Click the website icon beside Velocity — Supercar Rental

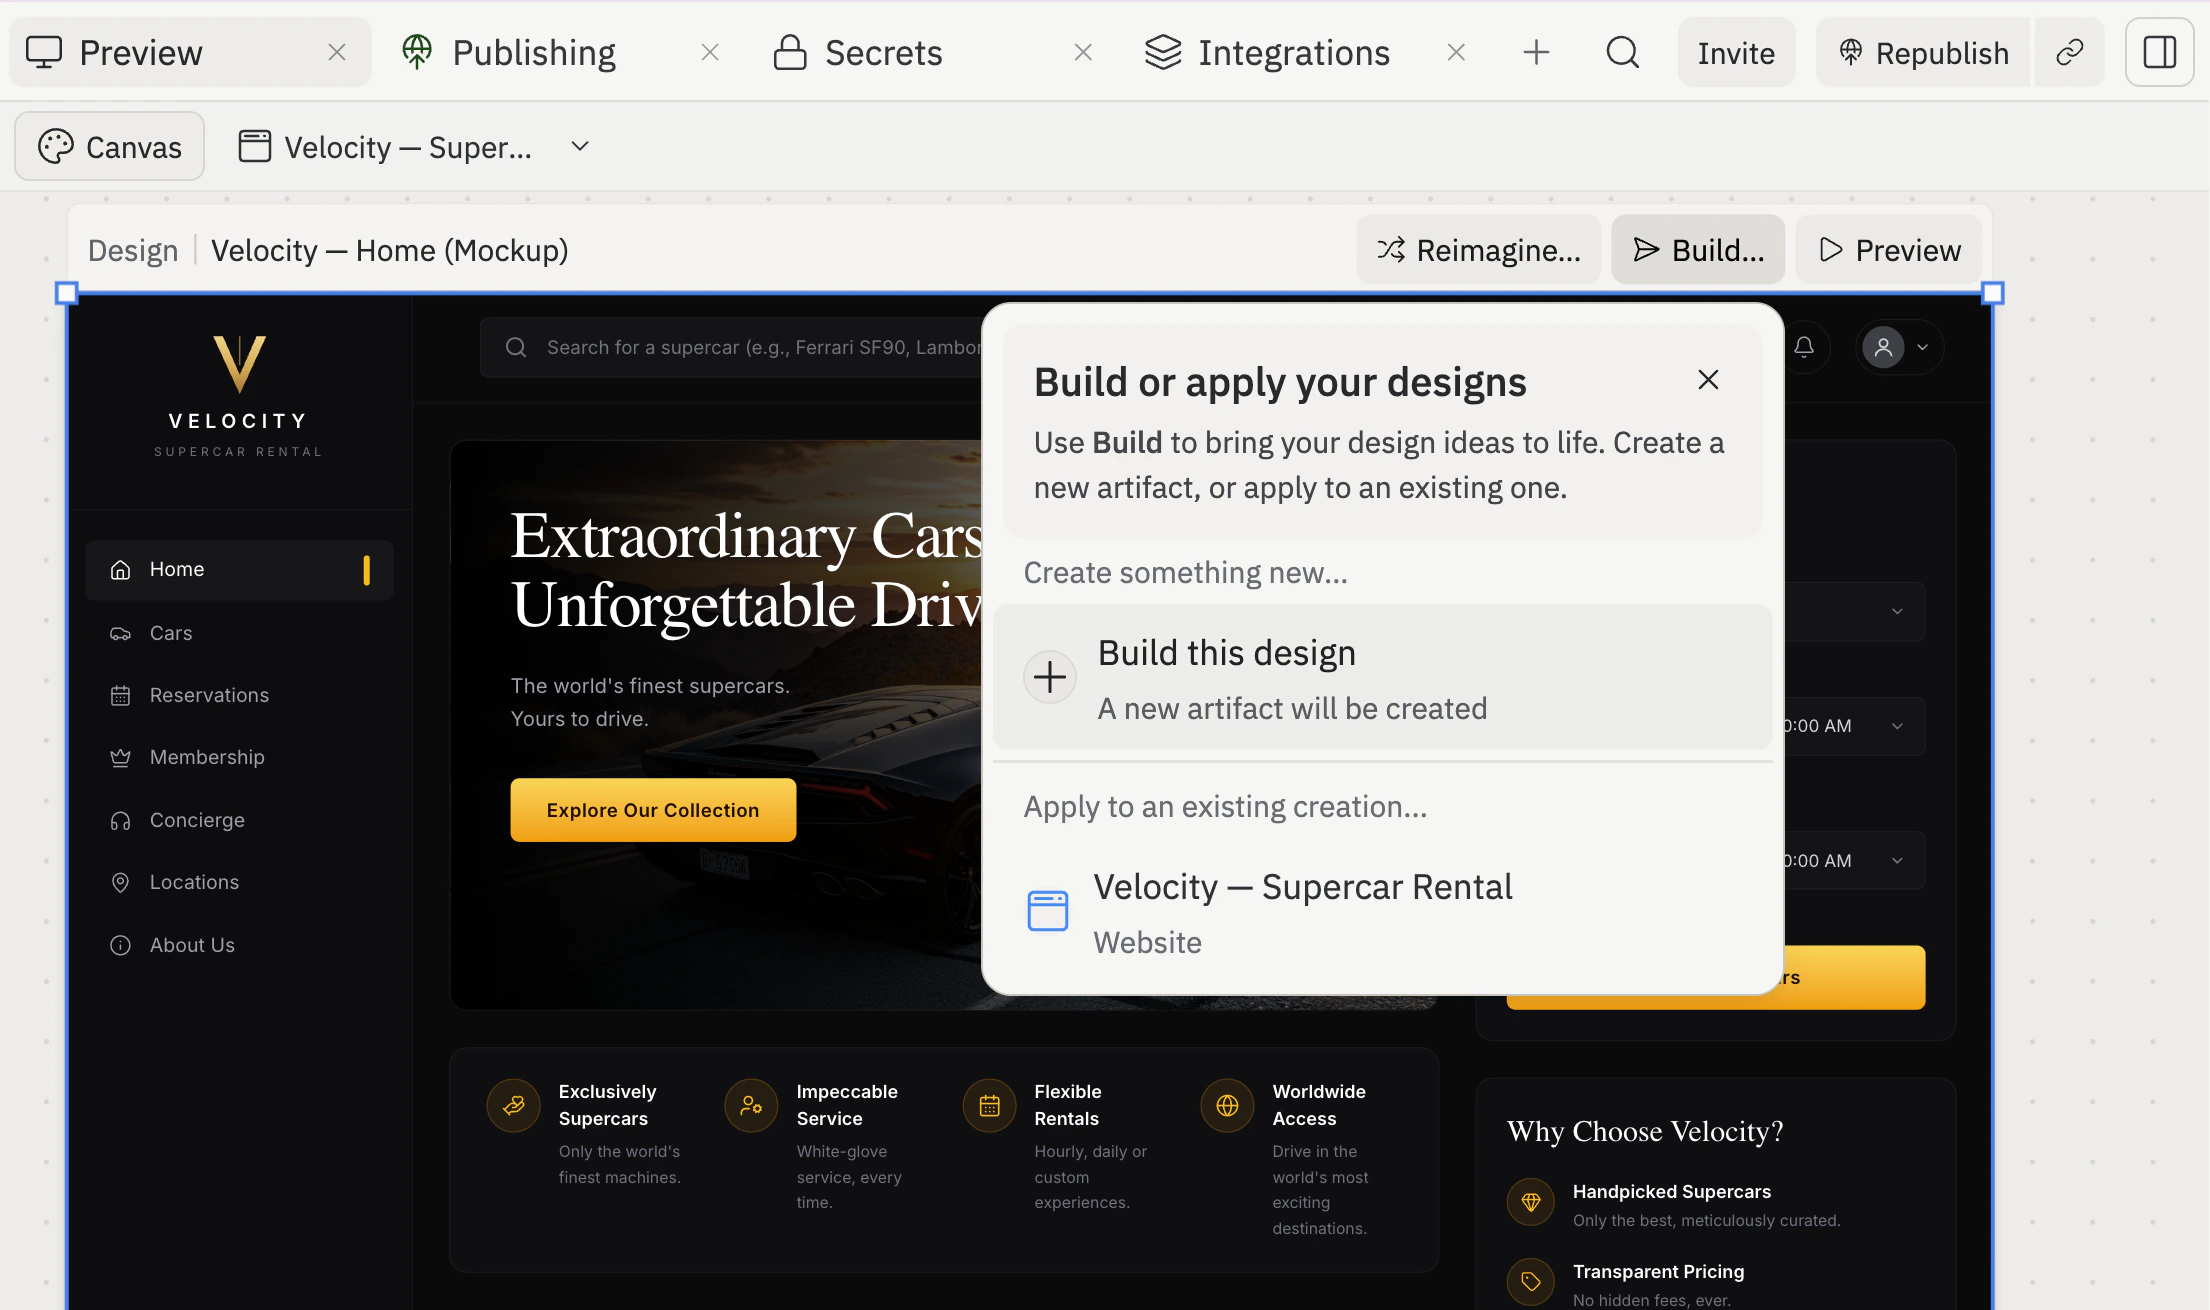(1047, 911)
